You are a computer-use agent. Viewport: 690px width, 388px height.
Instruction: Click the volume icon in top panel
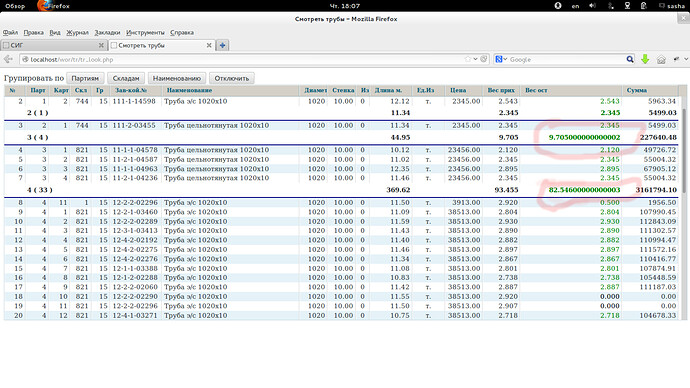(x=592, y=6)
